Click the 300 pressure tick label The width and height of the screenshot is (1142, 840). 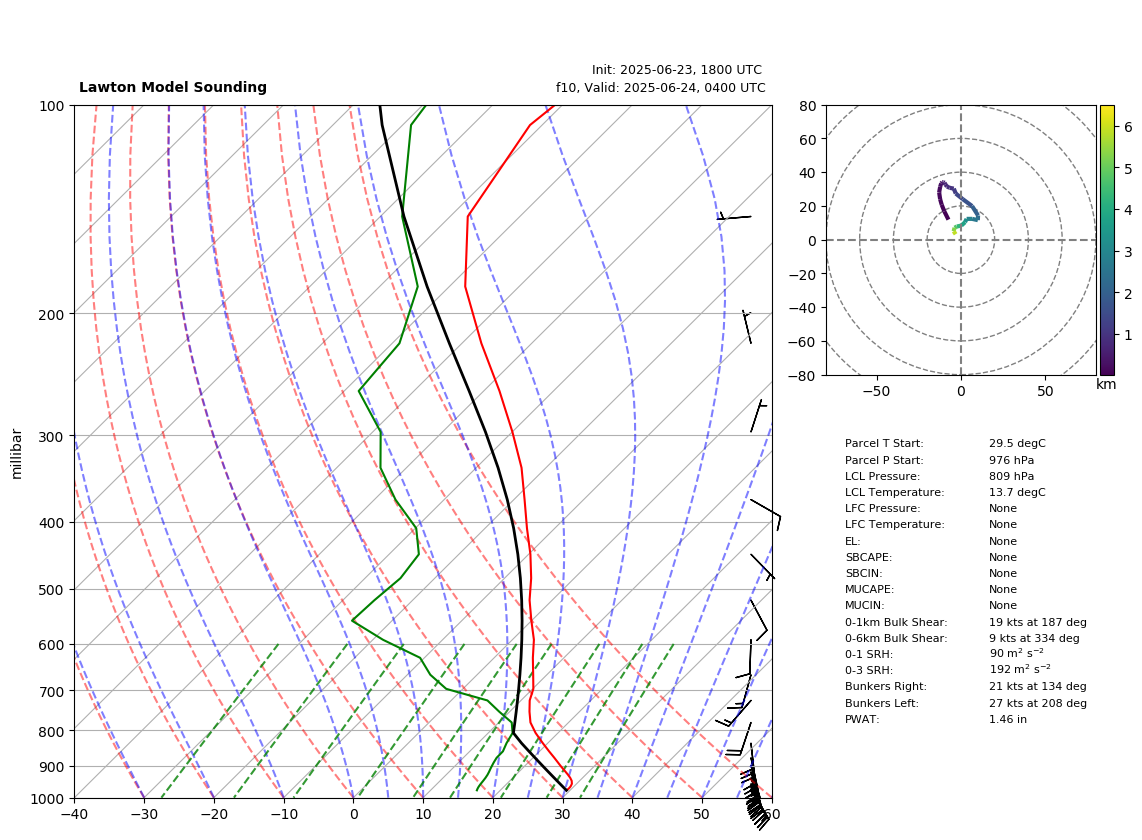[x=52, y=436]
